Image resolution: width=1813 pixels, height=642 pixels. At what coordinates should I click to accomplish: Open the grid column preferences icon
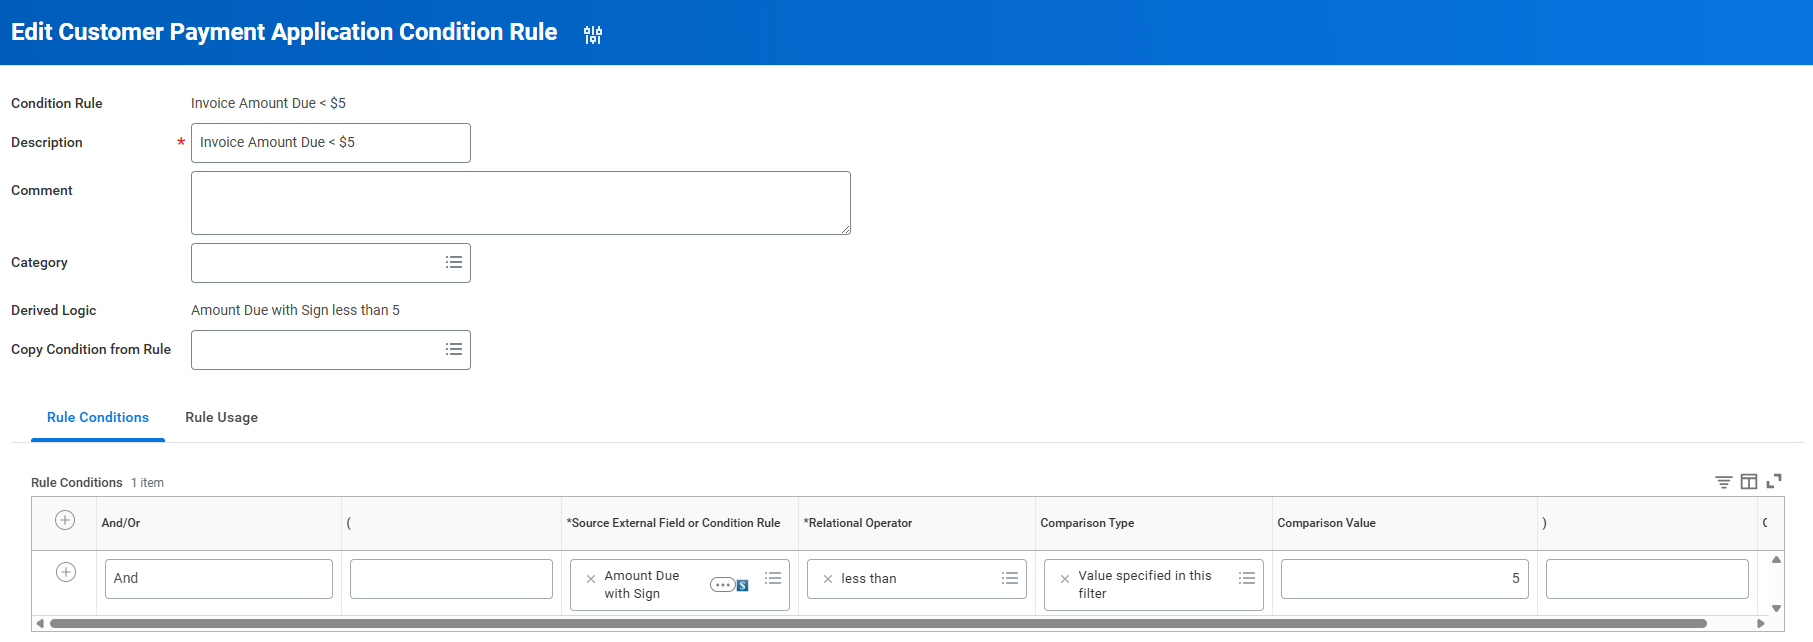1749,482
